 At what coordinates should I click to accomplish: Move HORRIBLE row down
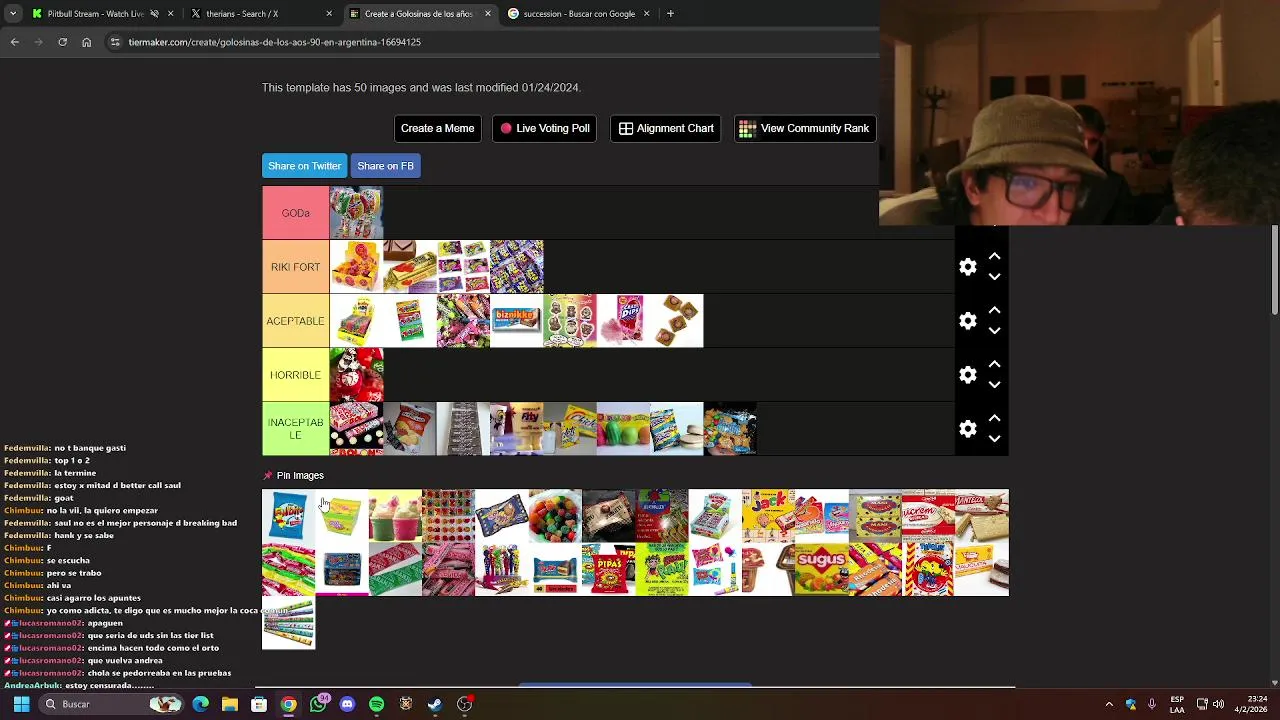(x=995, y=385)
